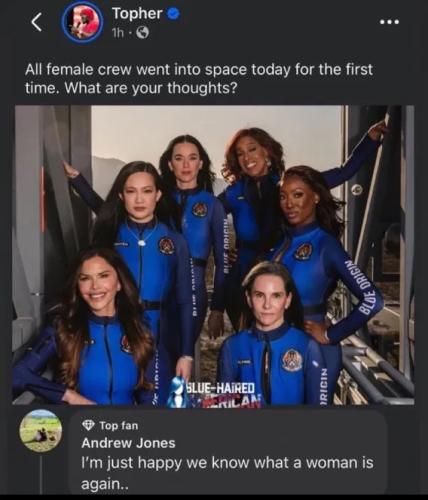Open Andrew Jones' profile name link
This screenshot has height=500, width=428.
[128, 443]
